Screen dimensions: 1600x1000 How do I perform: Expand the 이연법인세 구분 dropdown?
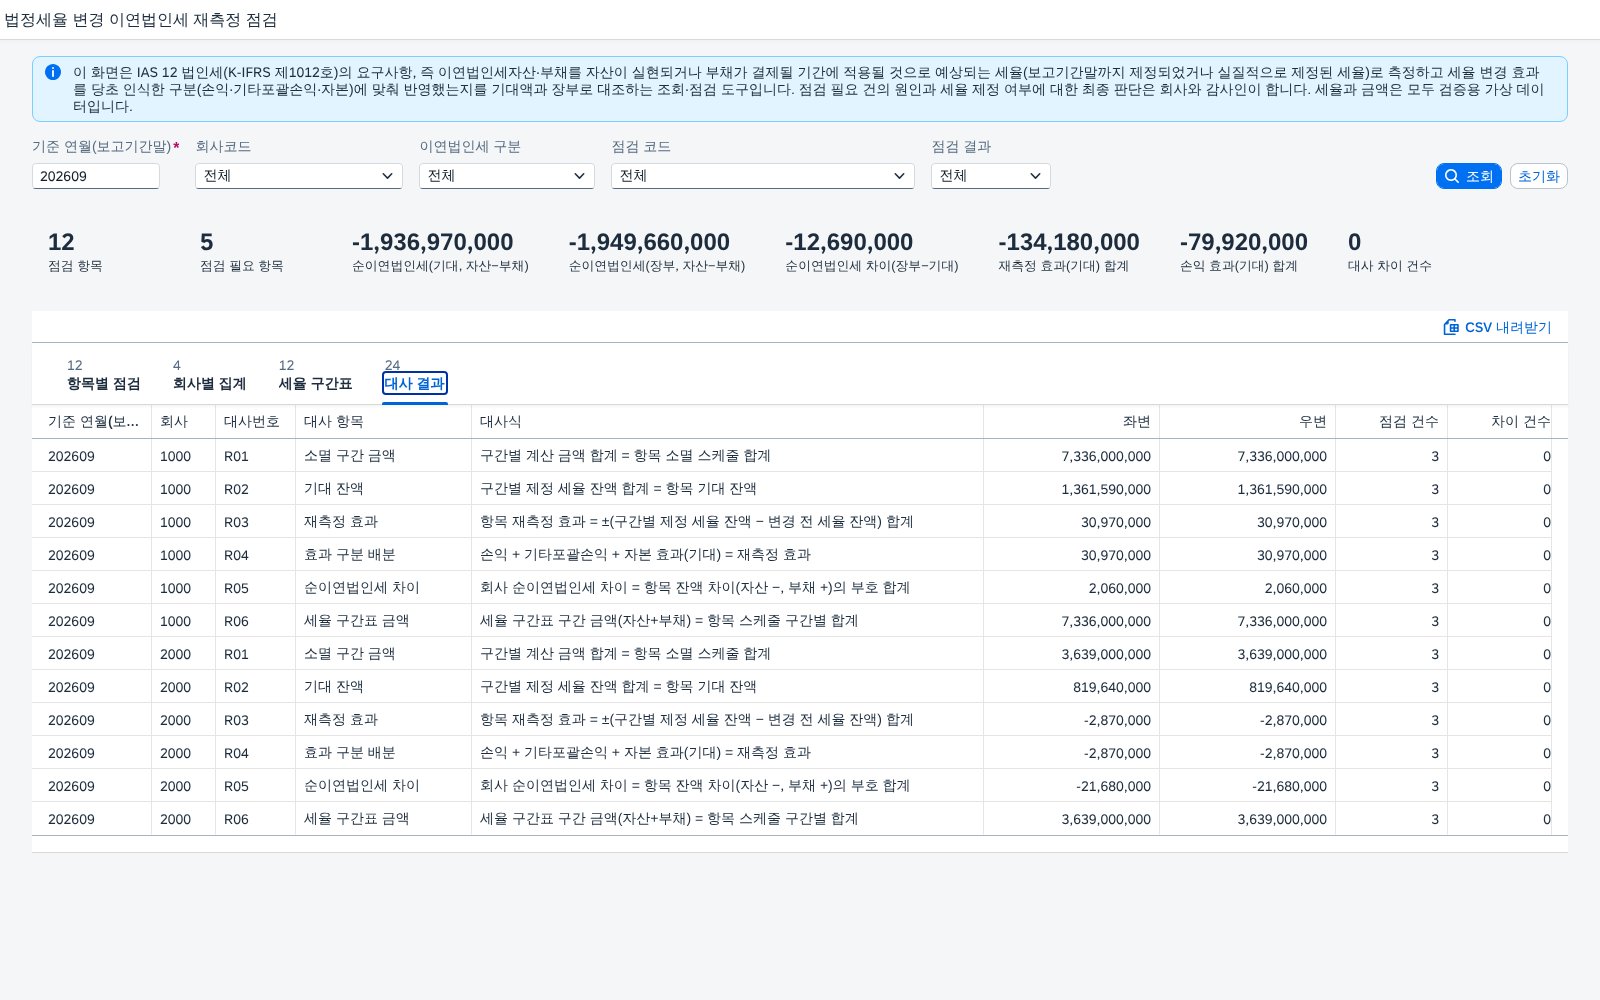coord(507,176)
